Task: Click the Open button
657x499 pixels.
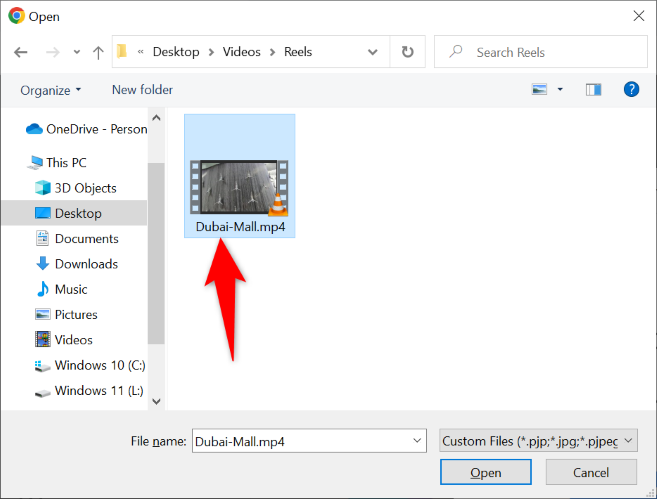Action: (x=486, y=472)
